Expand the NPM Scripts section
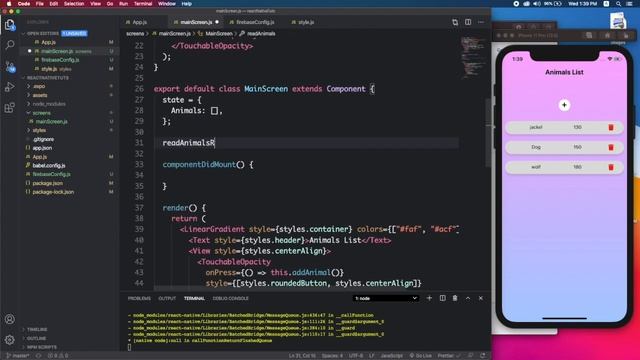The width and height of the screenshot is (640, 360). click(42, 347)
